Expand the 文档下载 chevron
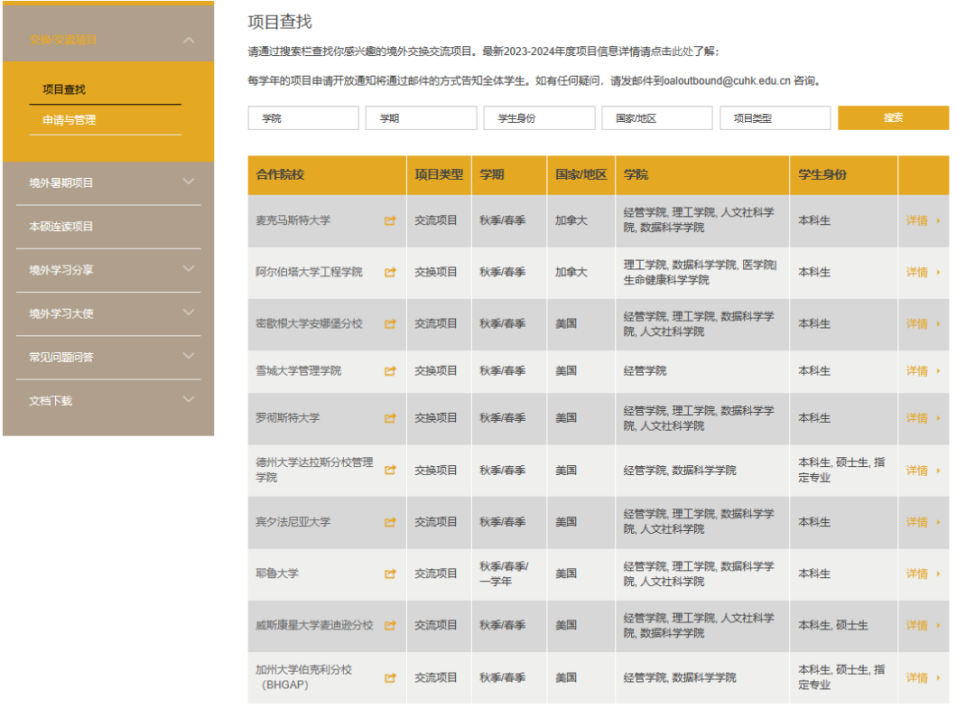This screenshot has width=975, height=709. pos(189,399)
